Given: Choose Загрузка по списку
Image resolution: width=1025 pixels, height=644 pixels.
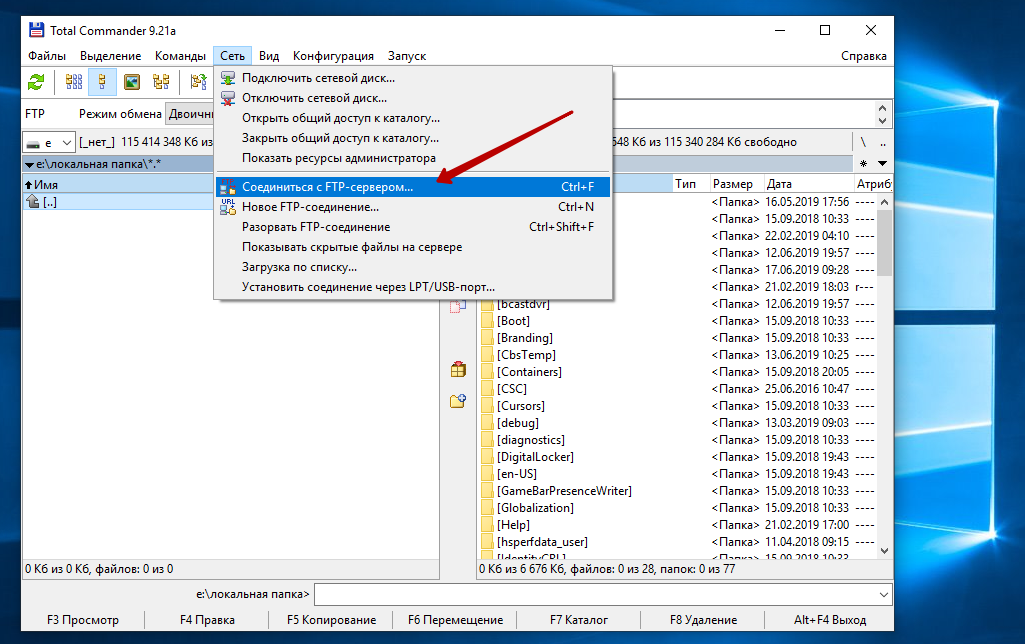Looking at the screenshot, I should (413, 267).
